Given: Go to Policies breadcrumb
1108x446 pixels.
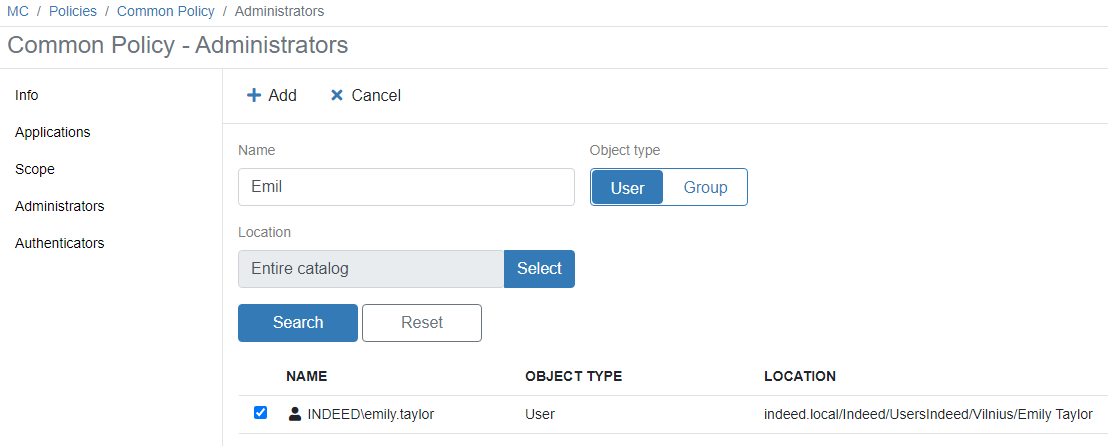Looking at the screenshot, I should (73, 11).
